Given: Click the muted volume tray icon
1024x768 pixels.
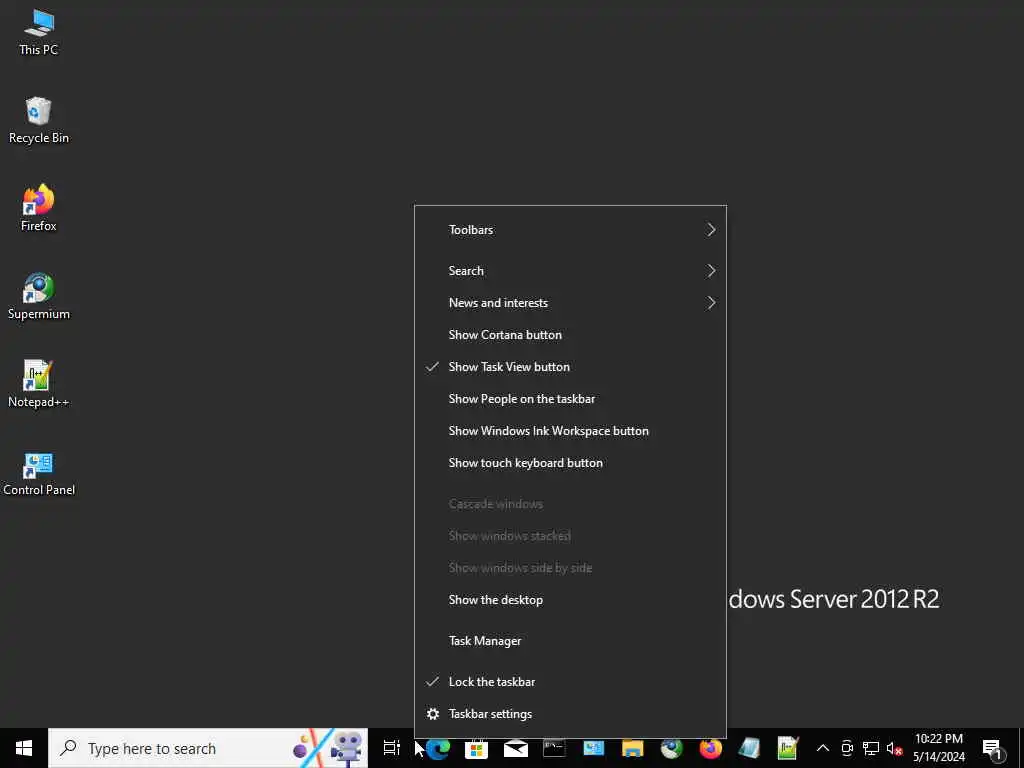Looking at the screenshot, I should click(894, 748).
